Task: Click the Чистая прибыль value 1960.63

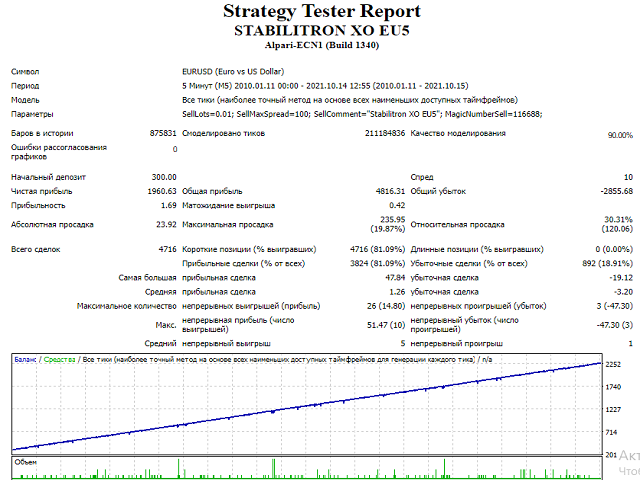Action: point(162,190)
